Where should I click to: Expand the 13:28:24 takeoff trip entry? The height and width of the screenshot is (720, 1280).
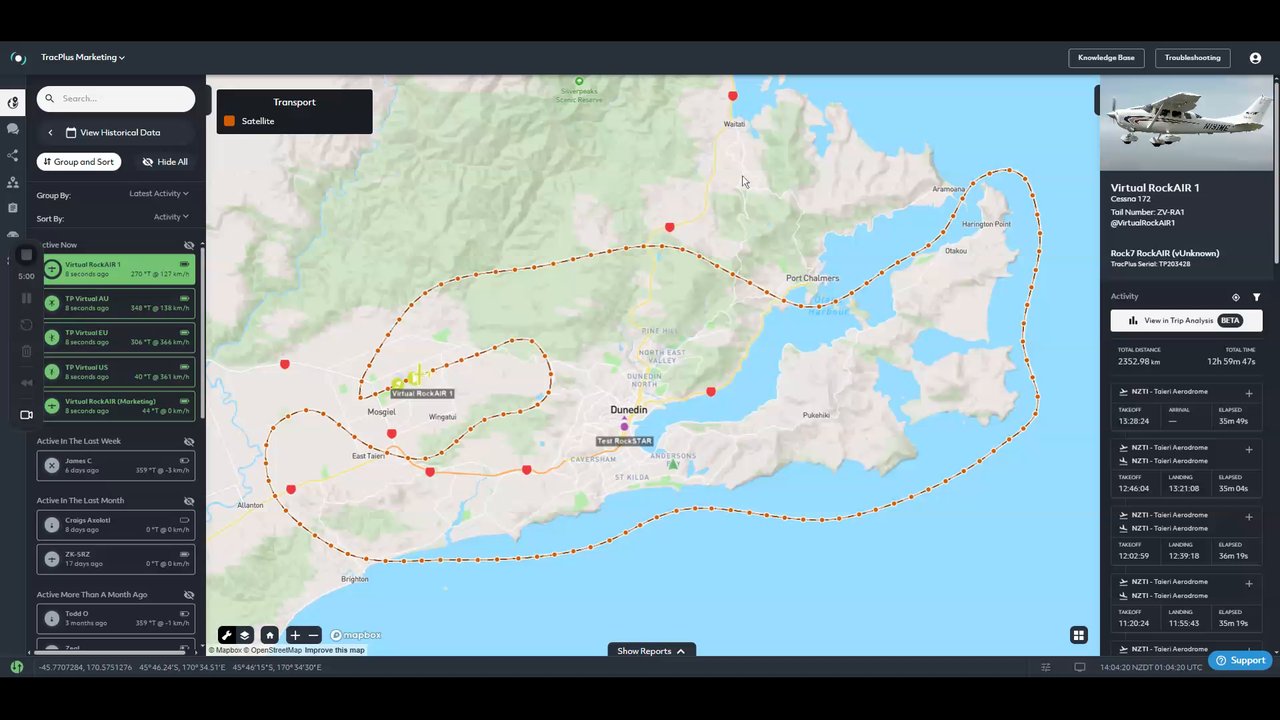click(1249, 393)
